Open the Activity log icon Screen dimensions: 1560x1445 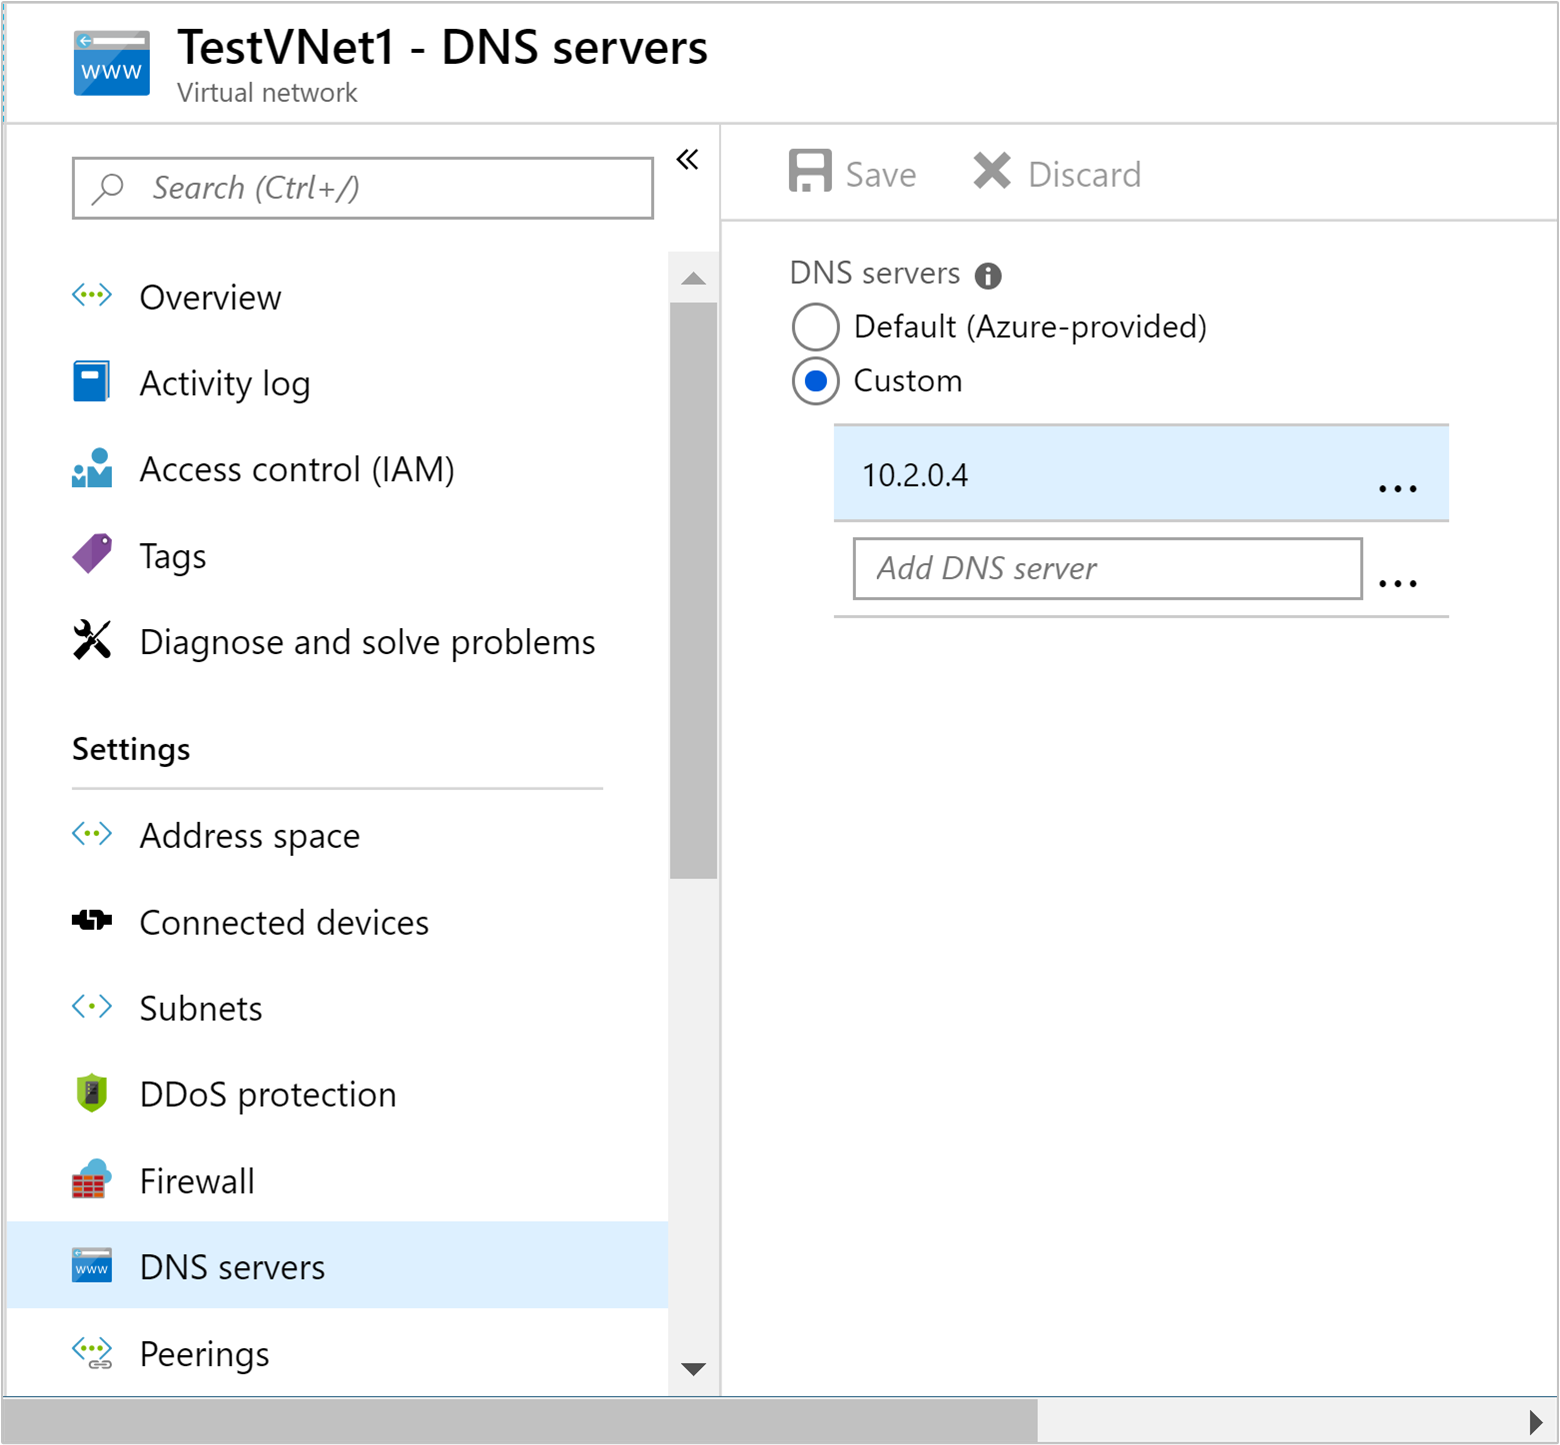pyautogui.click(x=91, y=381)
